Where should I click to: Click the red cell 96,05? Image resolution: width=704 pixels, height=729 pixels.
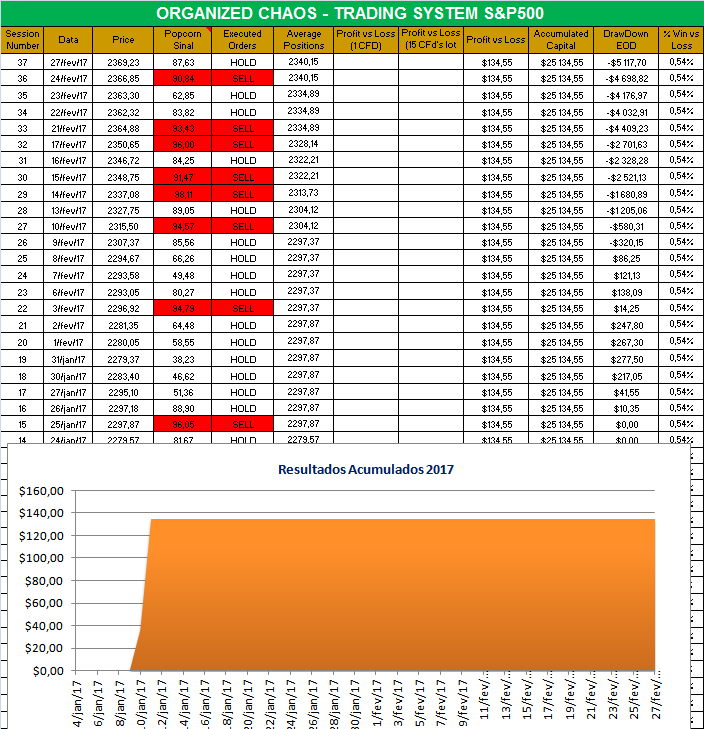(x=183, y=424)
